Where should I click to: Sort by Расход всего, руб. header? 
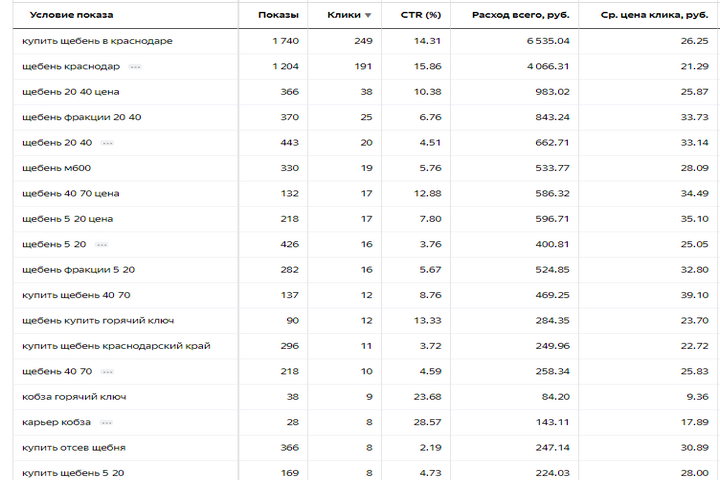(x=521, y=15)
